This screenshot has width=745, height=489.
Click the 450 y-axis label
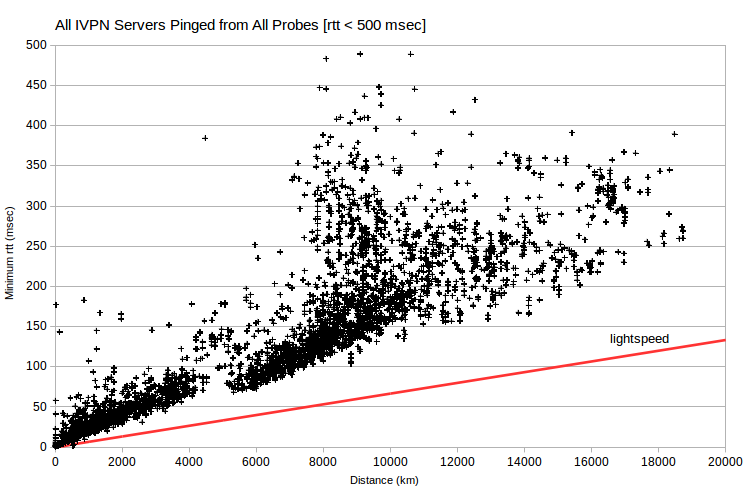37,85
